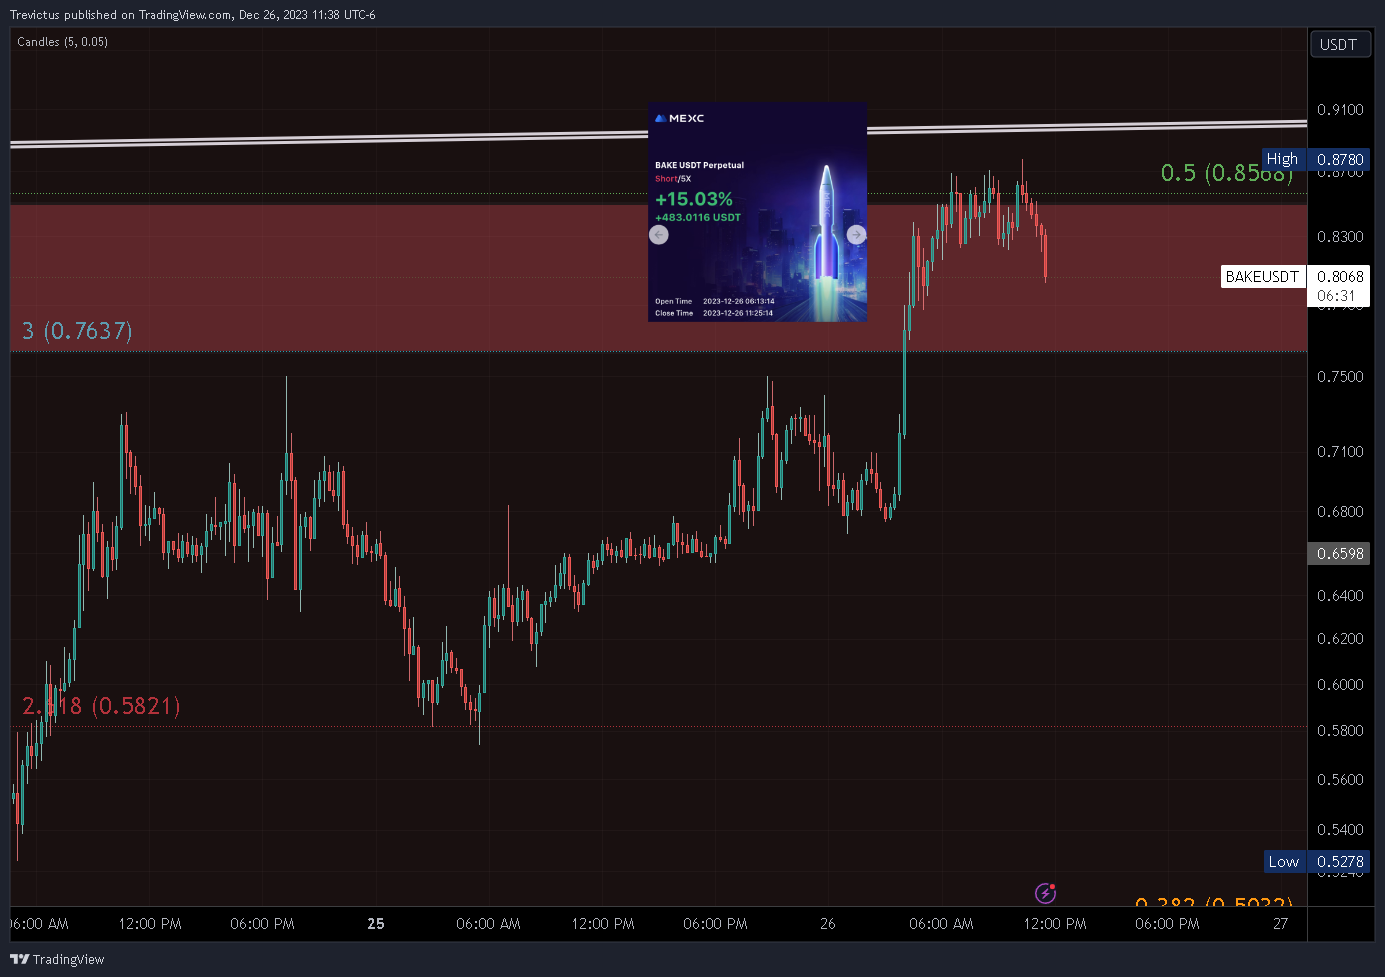Click the 'Close Time' row in MEXC image
This screenshot has height=977, width=1385.
tap(714, 313)
